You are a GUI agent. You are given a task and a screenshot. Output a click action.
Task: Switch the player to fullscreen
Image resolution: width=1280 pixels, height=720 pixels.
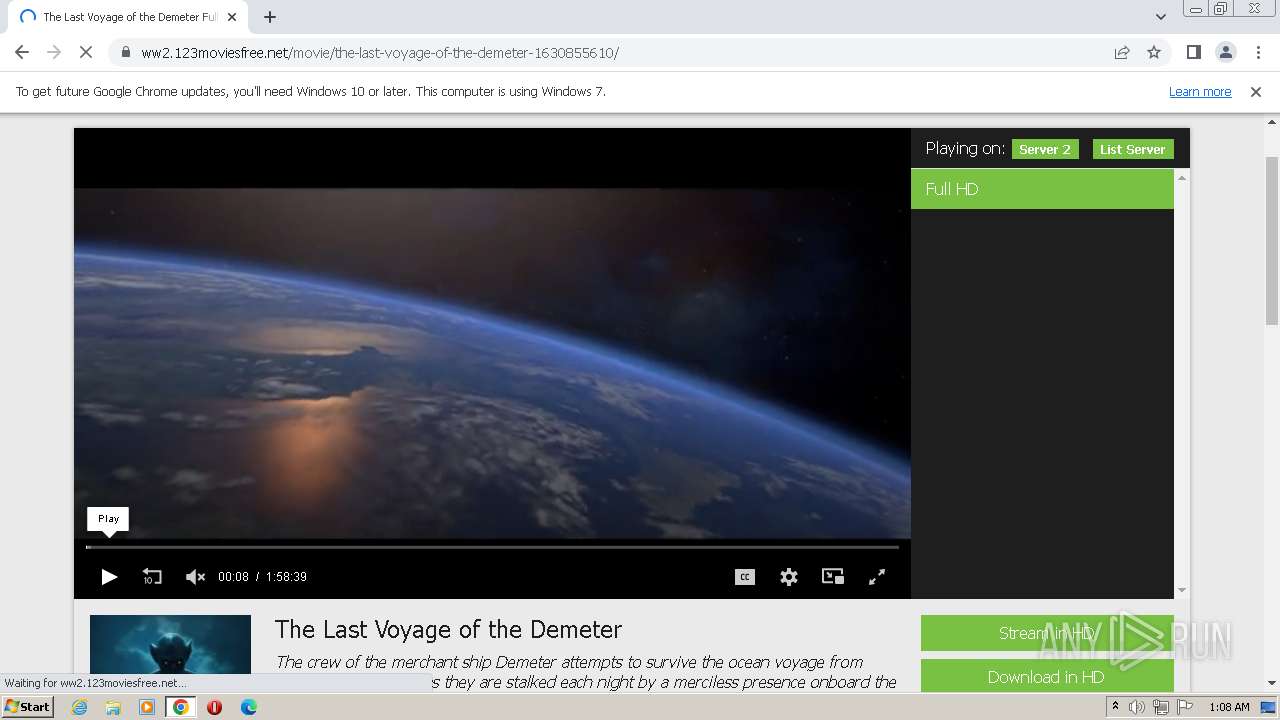tap(877, 577)
